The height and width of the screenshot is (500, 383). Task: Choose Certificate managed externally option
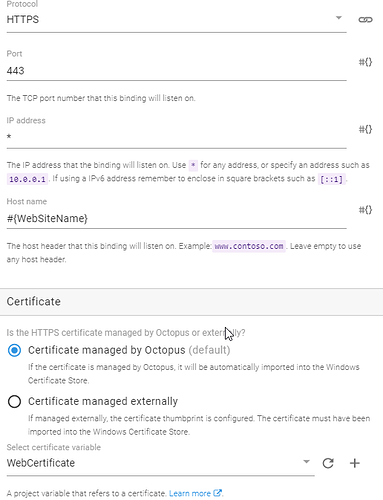(14, 402)
